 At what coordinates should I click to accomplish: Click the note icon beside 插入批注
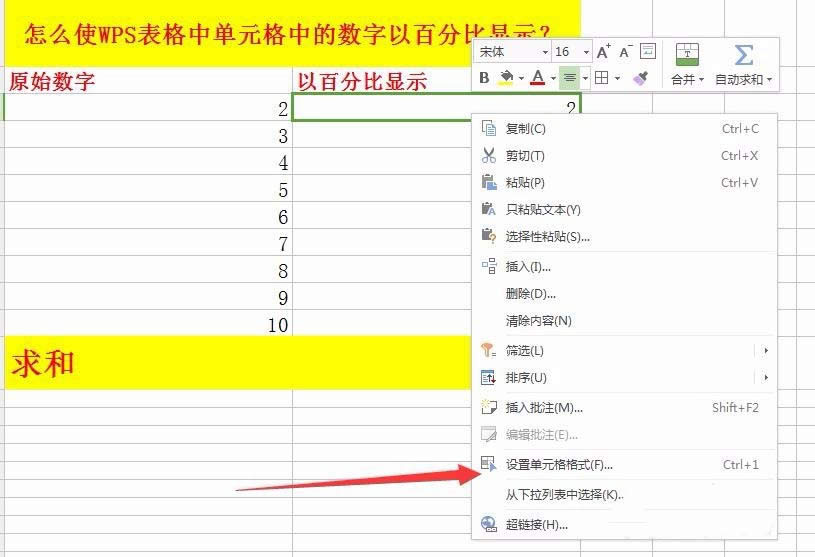[489, 407]
